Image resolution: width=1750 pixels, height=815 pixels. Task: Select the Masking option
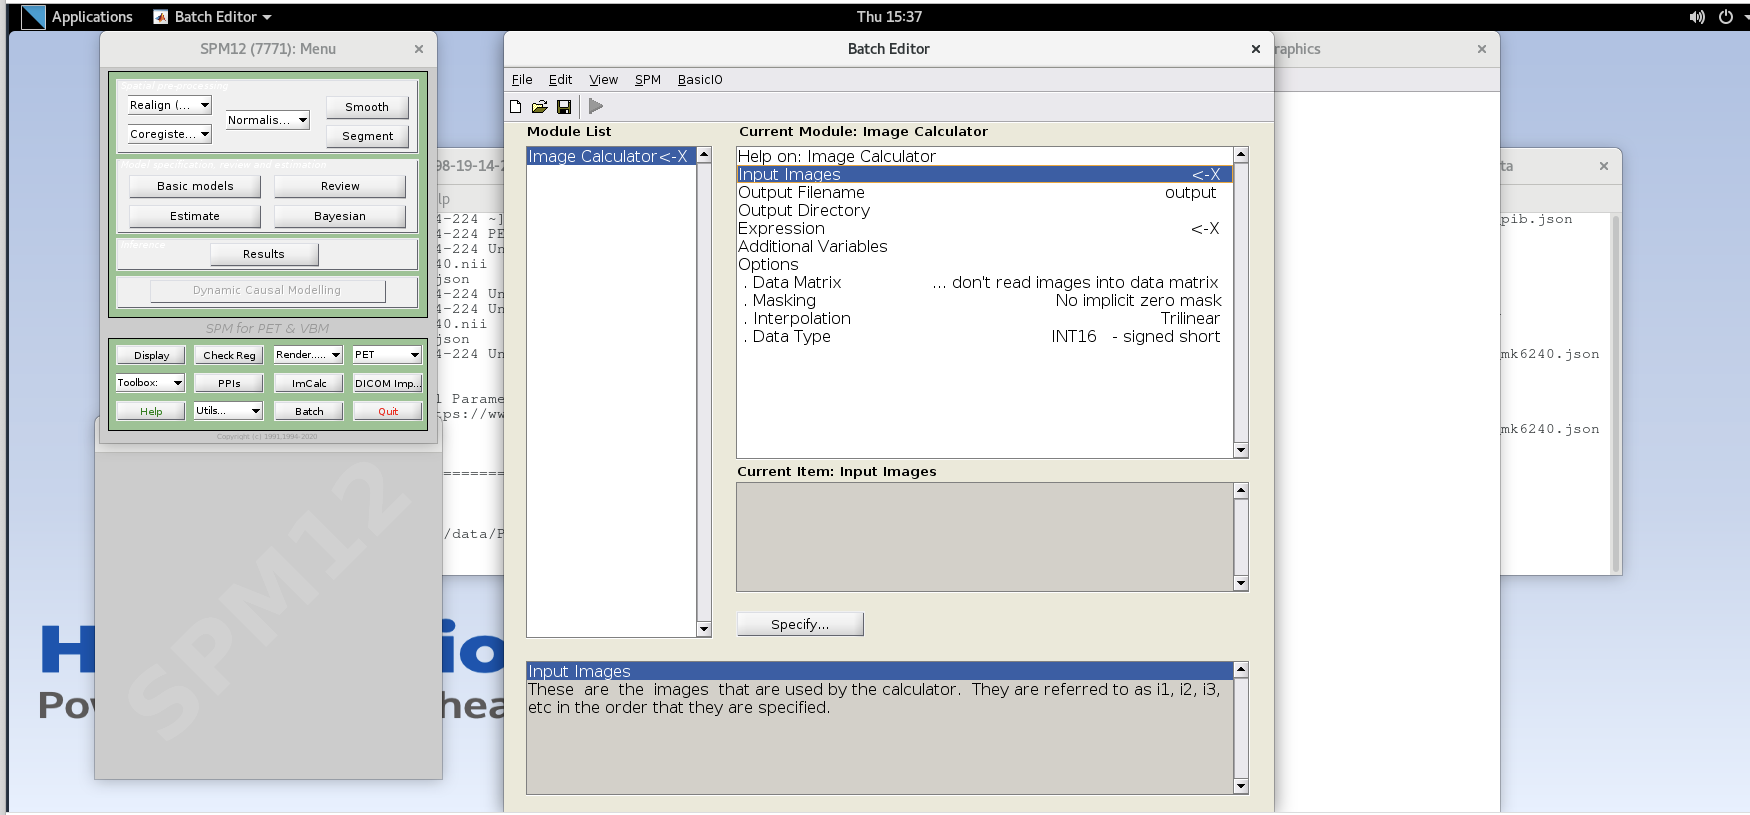click(985, 301)
